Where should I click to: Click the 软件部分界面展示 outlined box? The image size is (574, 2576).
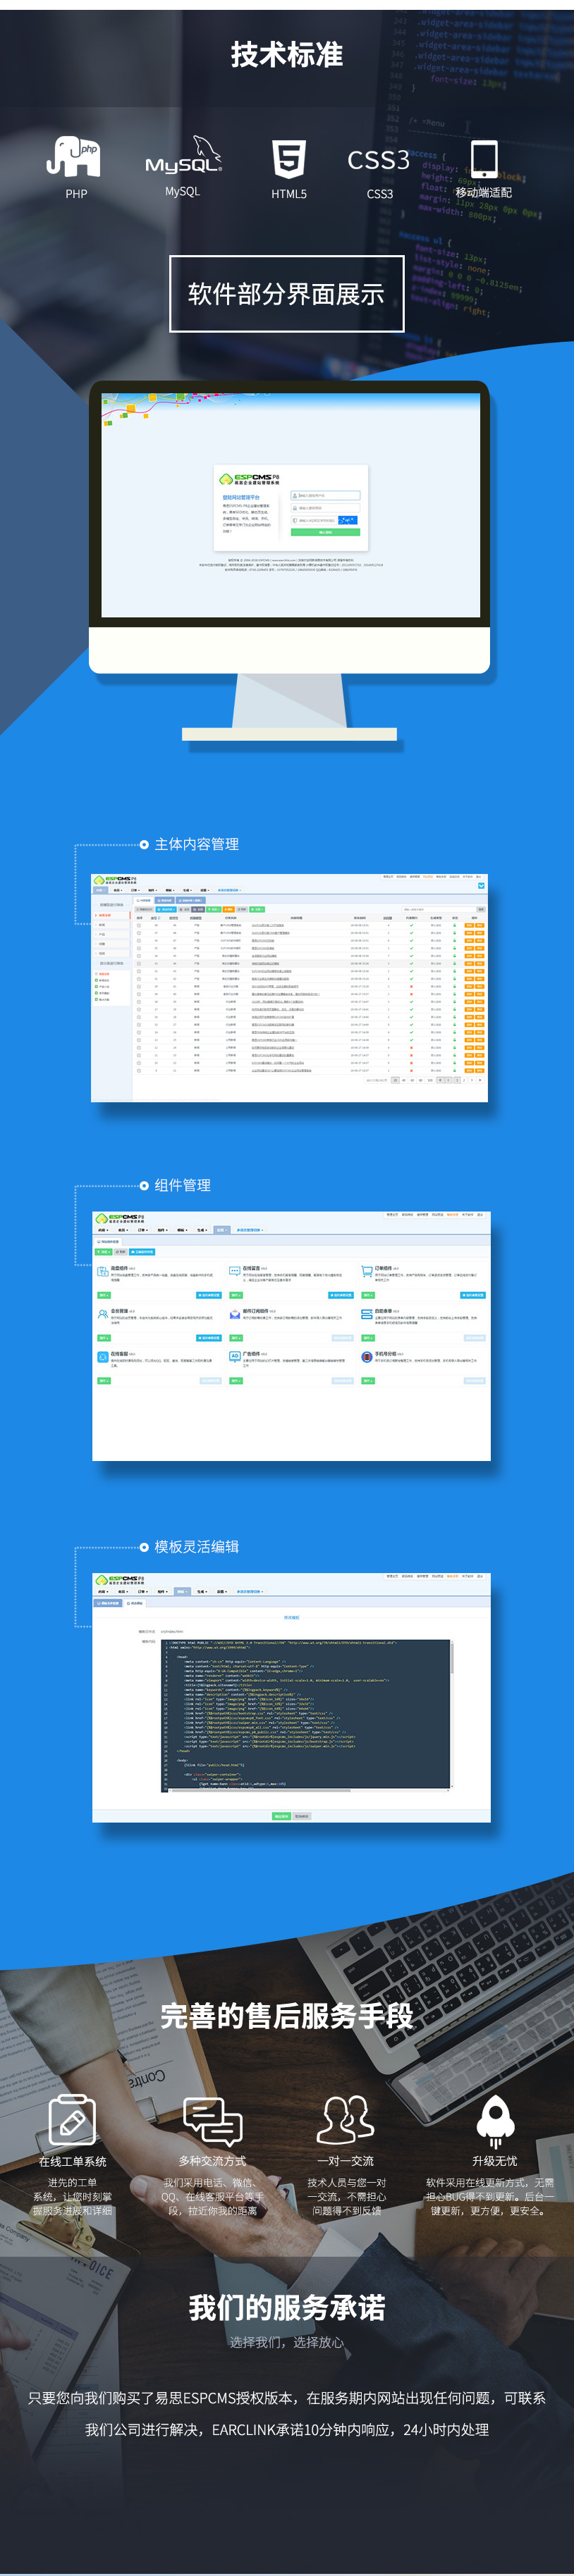(x=287, y=294)
